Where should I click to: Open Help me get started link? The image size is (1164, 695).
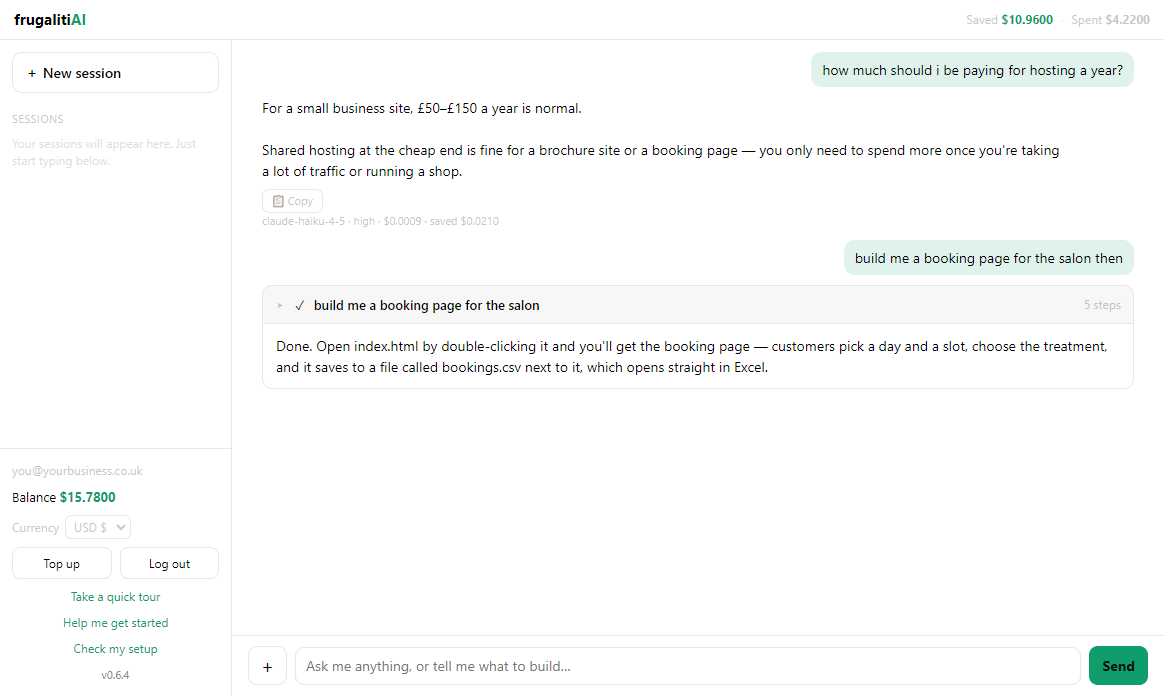pyautogui.click(x=116, y=623)
